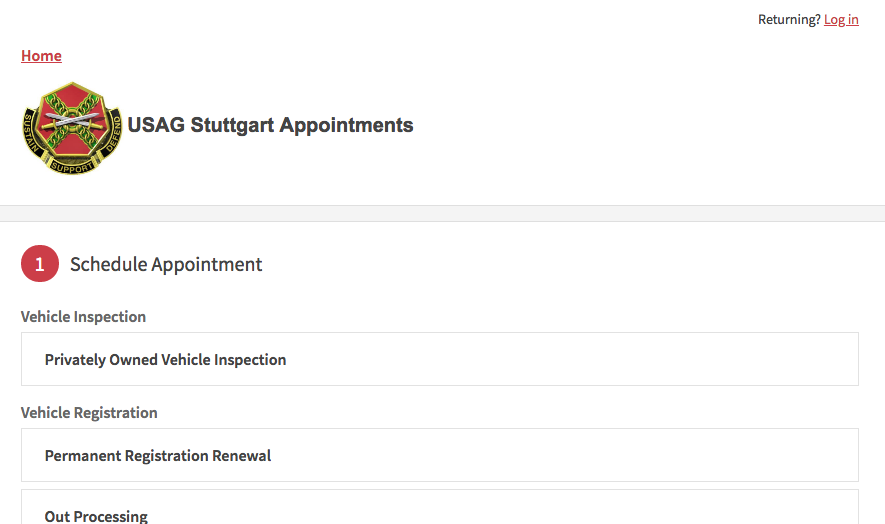Click the Vehicle Registration category label
This screenshot has height=524, width=885.
(89, 413)
